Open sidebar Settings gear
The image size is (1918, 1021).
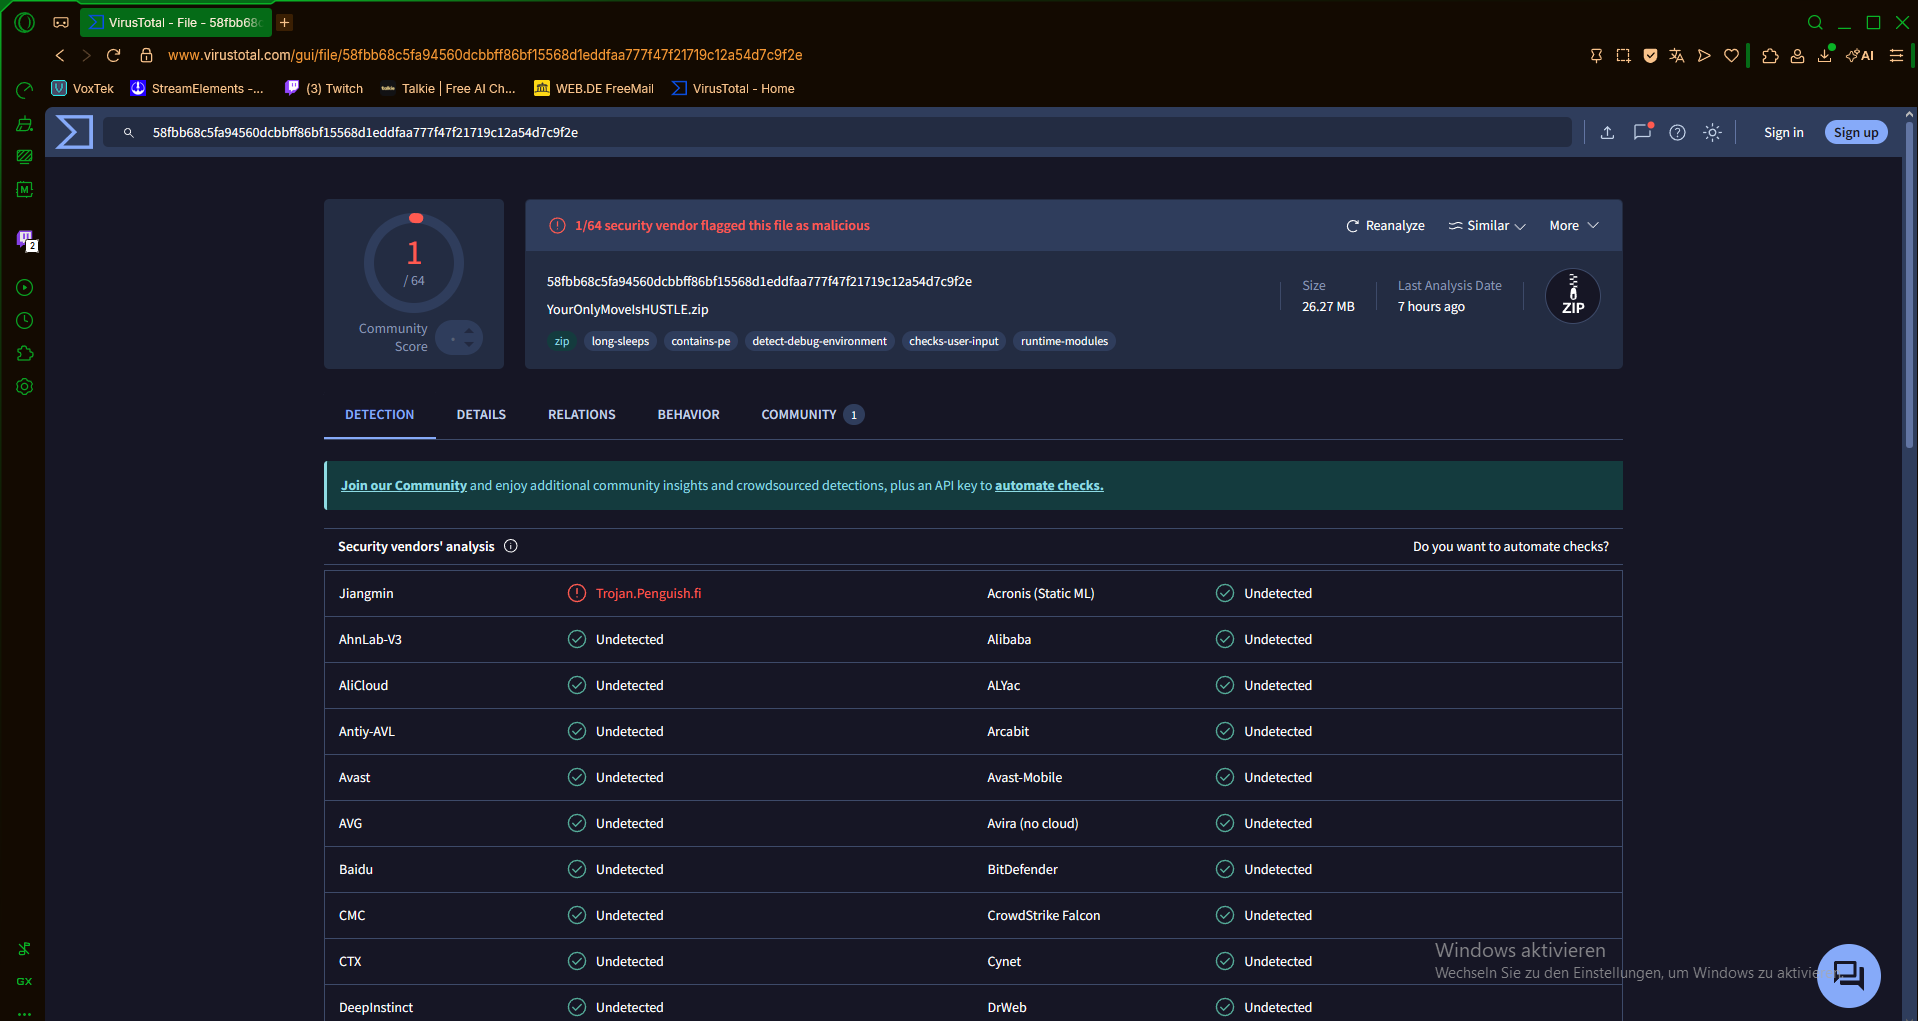[25, 387]
